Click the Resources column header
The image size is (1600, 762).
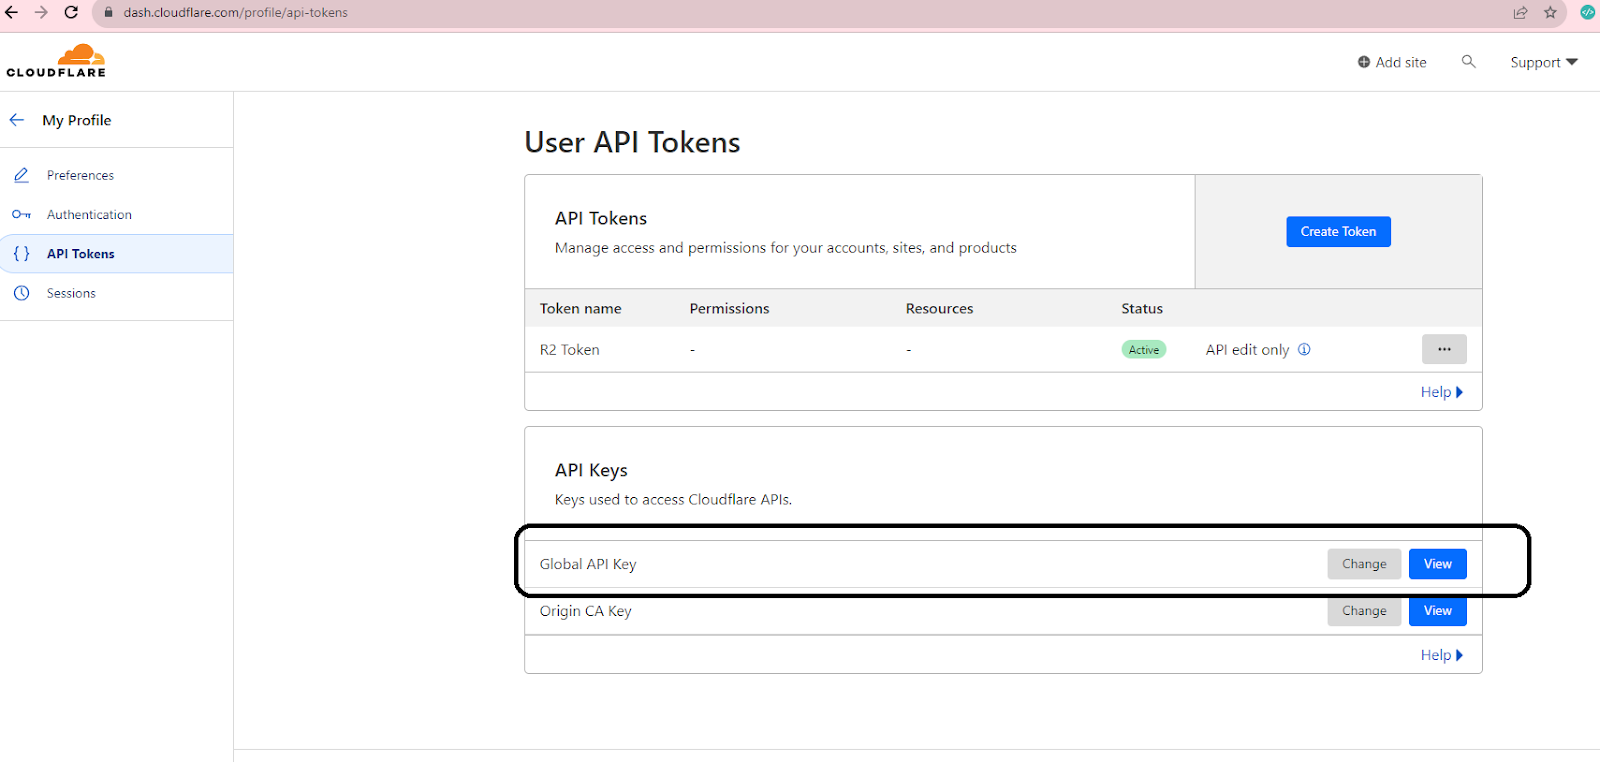[939, 308]
